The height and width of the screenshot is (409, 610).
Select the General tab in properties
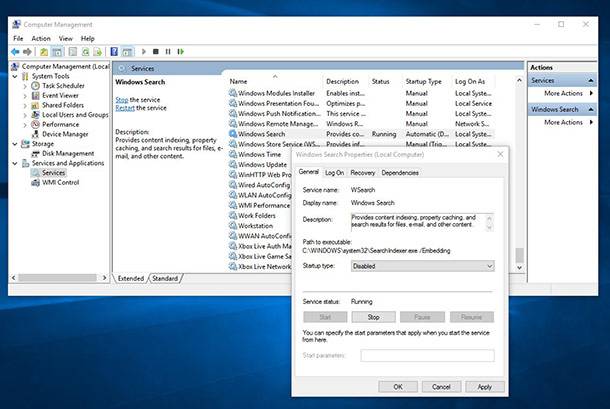coord(309,172)
